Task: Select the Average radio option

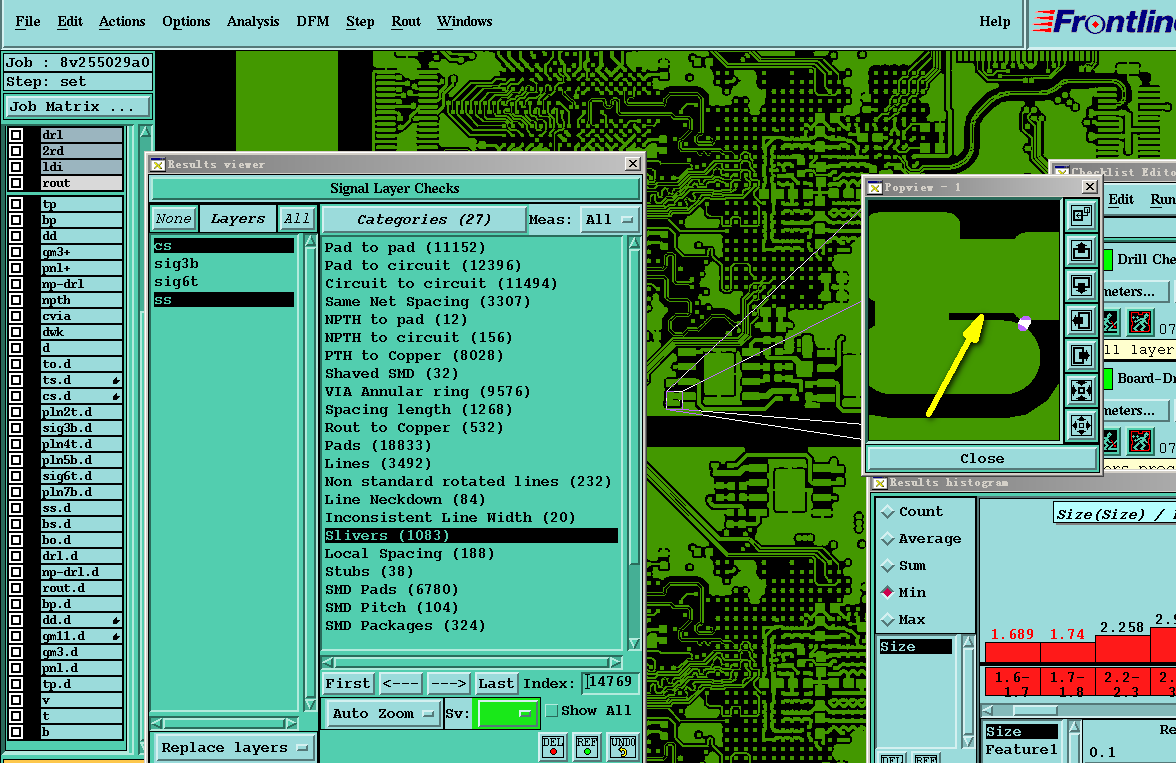Action: click(x=888, y=539)
